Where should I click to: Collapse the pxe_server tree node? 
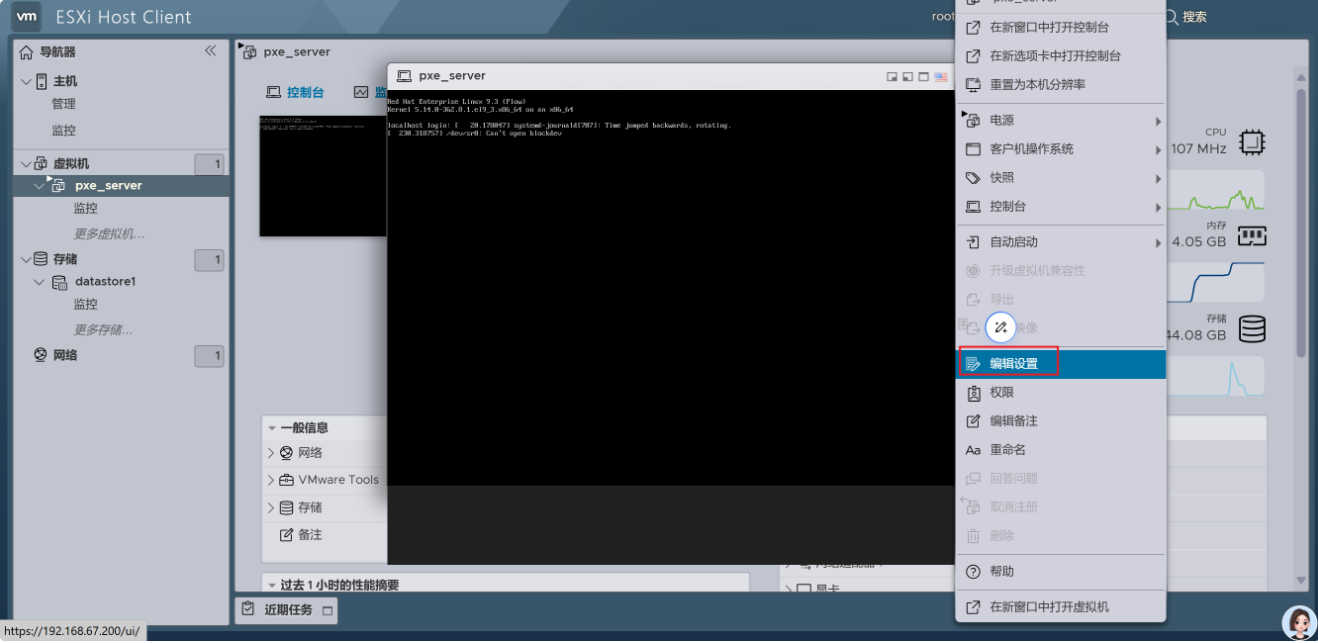(x=40, y=186)
